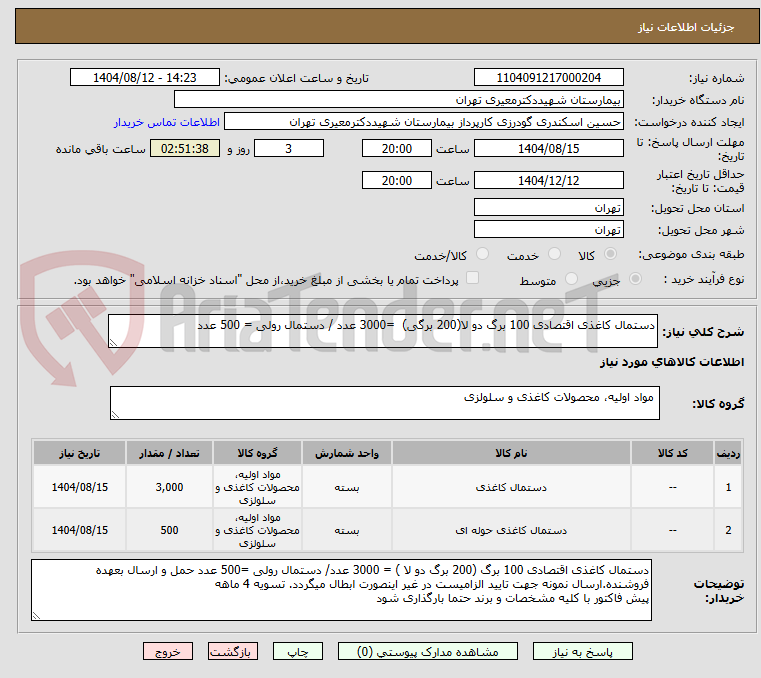Select the 'جزیی' purchase type radio
761x678 pixels.
pos(635,279)
